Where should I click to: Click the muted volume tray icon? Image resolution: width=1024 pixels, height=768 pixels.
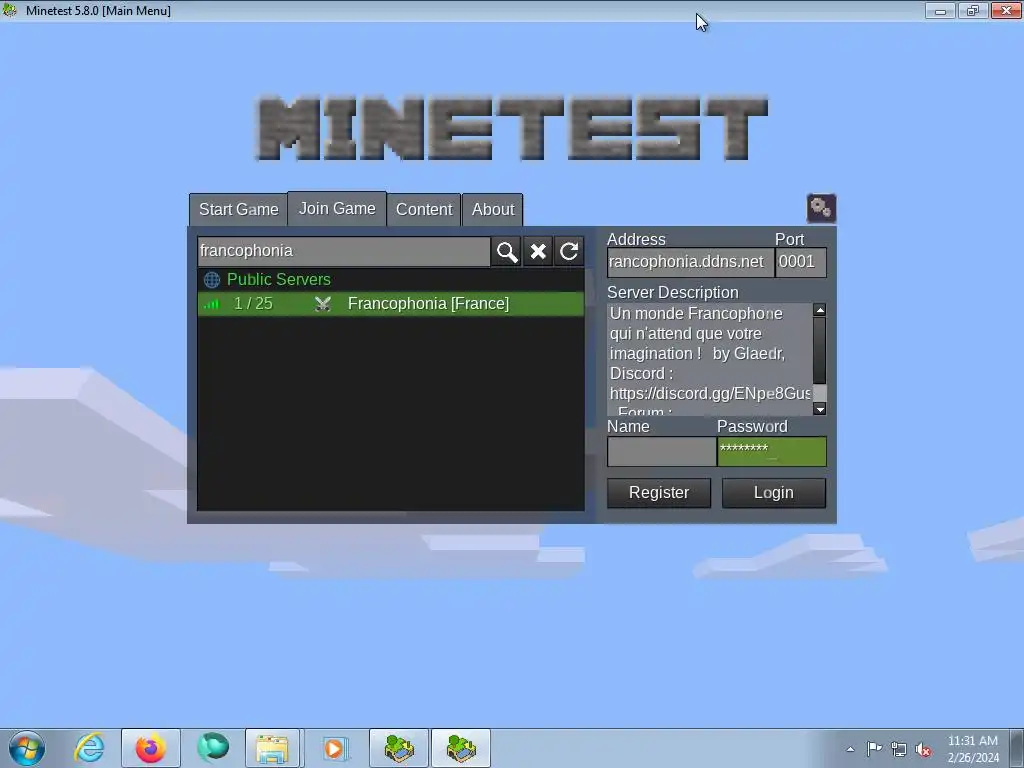tap(923, 749)
